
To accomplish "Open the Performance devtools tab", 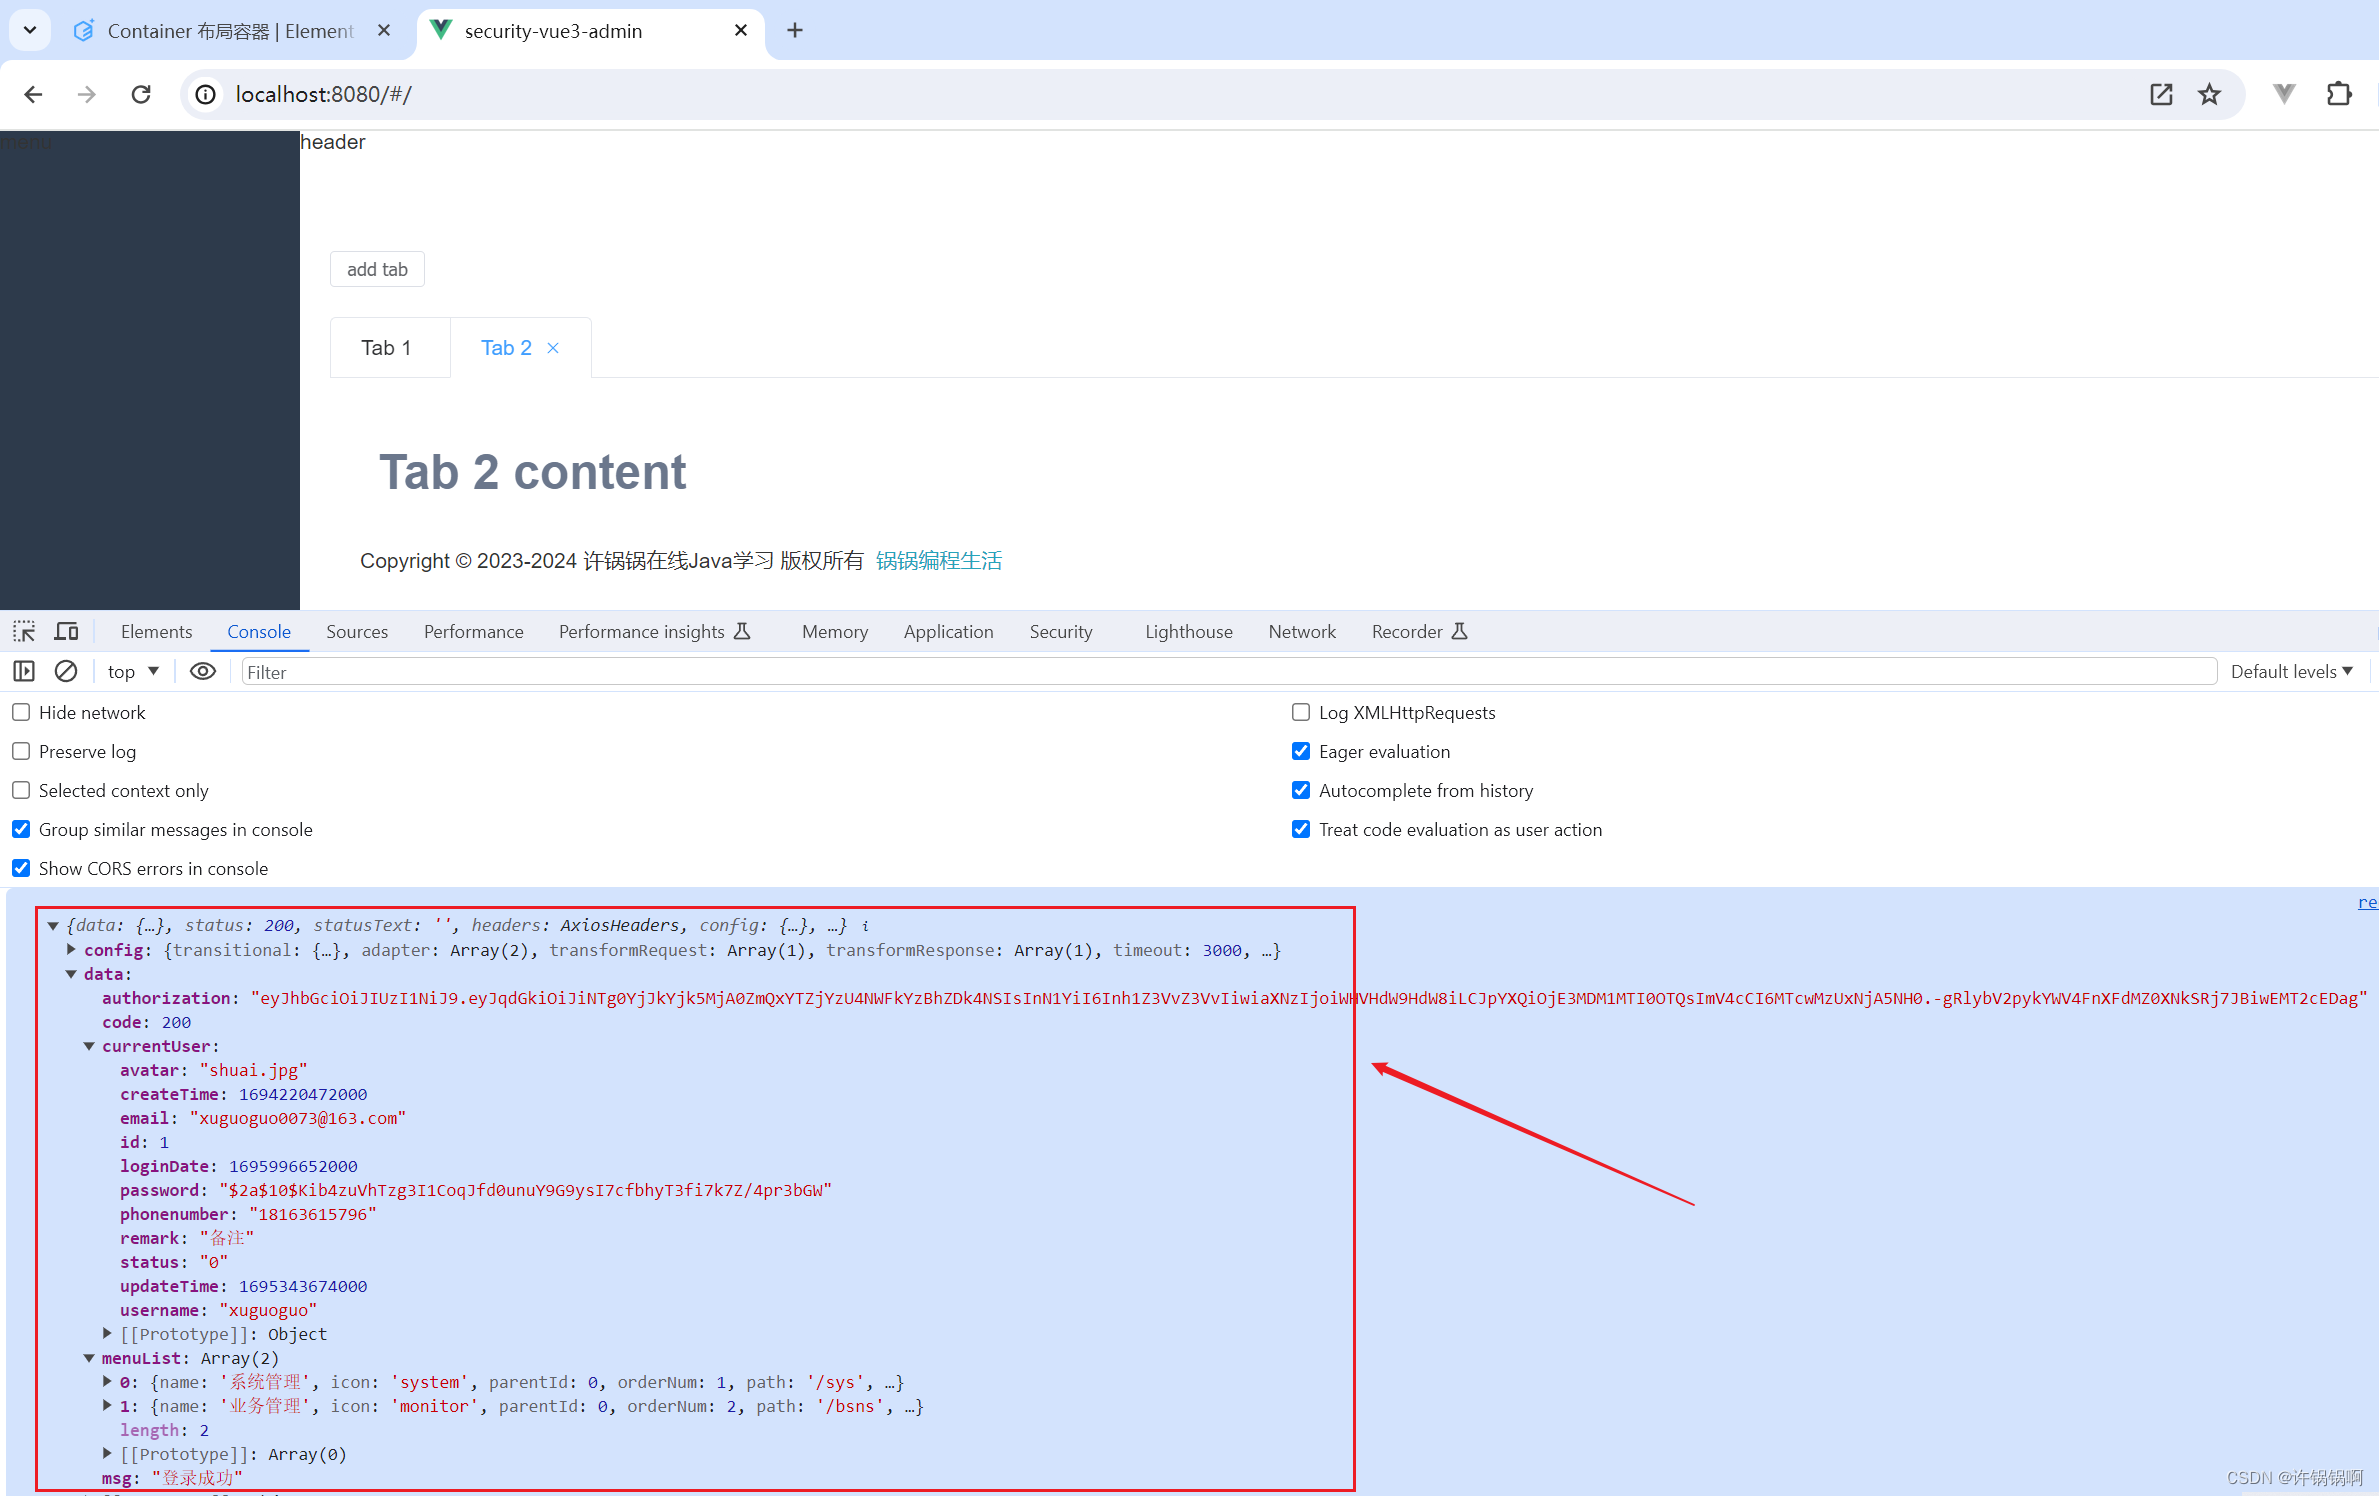I will [x=473, y=631].
